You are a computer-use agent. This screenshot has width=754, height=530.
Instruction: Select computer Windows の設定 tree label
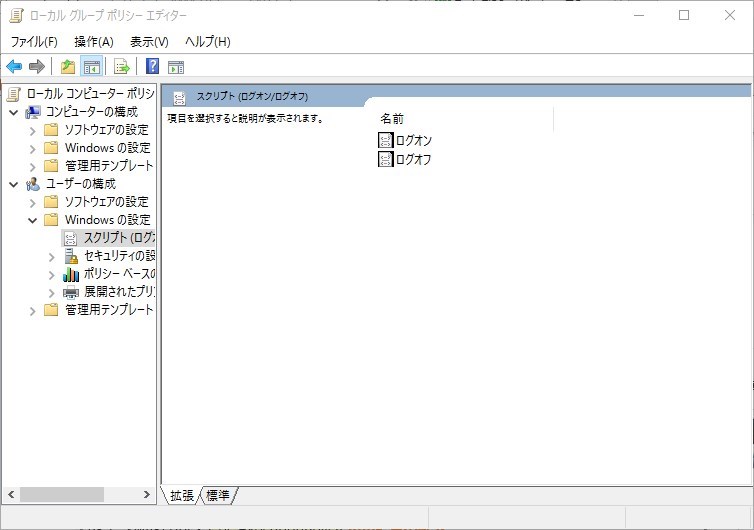click(108, 148)
